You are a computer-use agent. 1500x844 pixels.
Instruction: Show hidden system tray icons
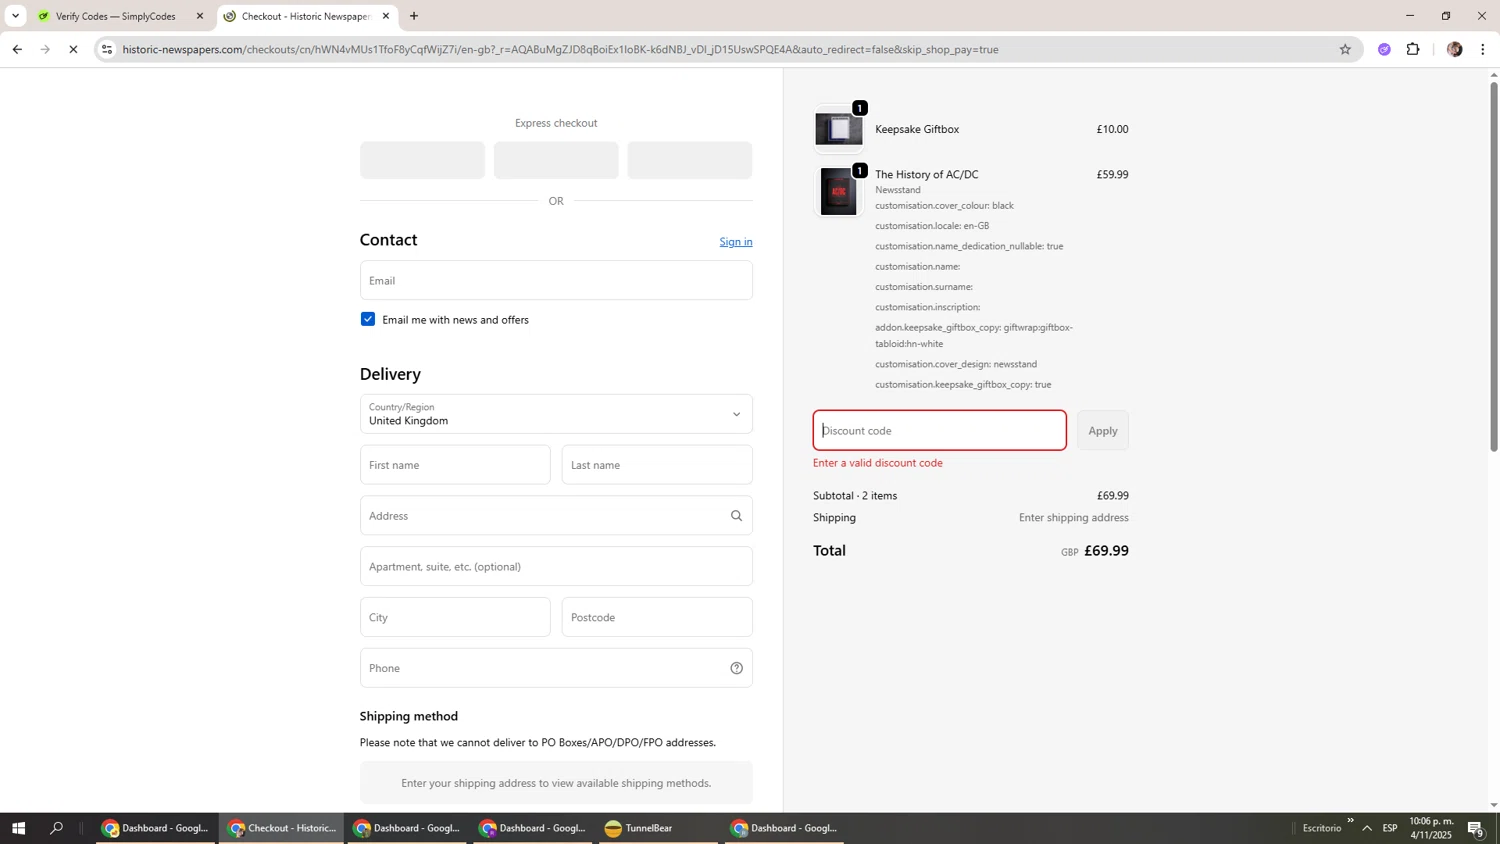1366,828
